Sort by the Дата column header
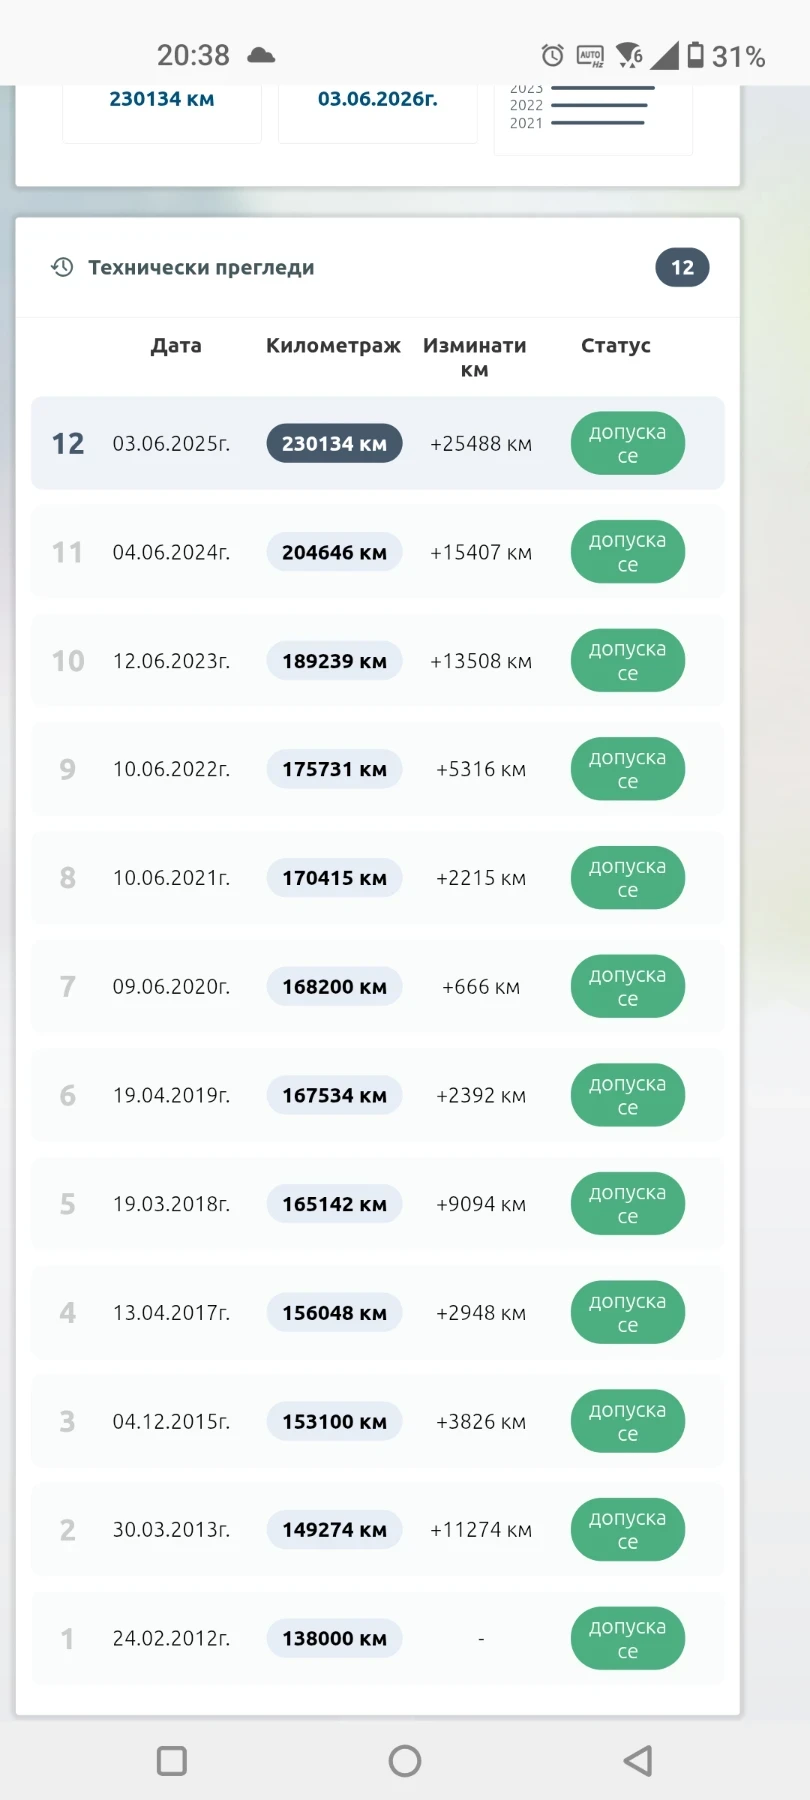 176,346
